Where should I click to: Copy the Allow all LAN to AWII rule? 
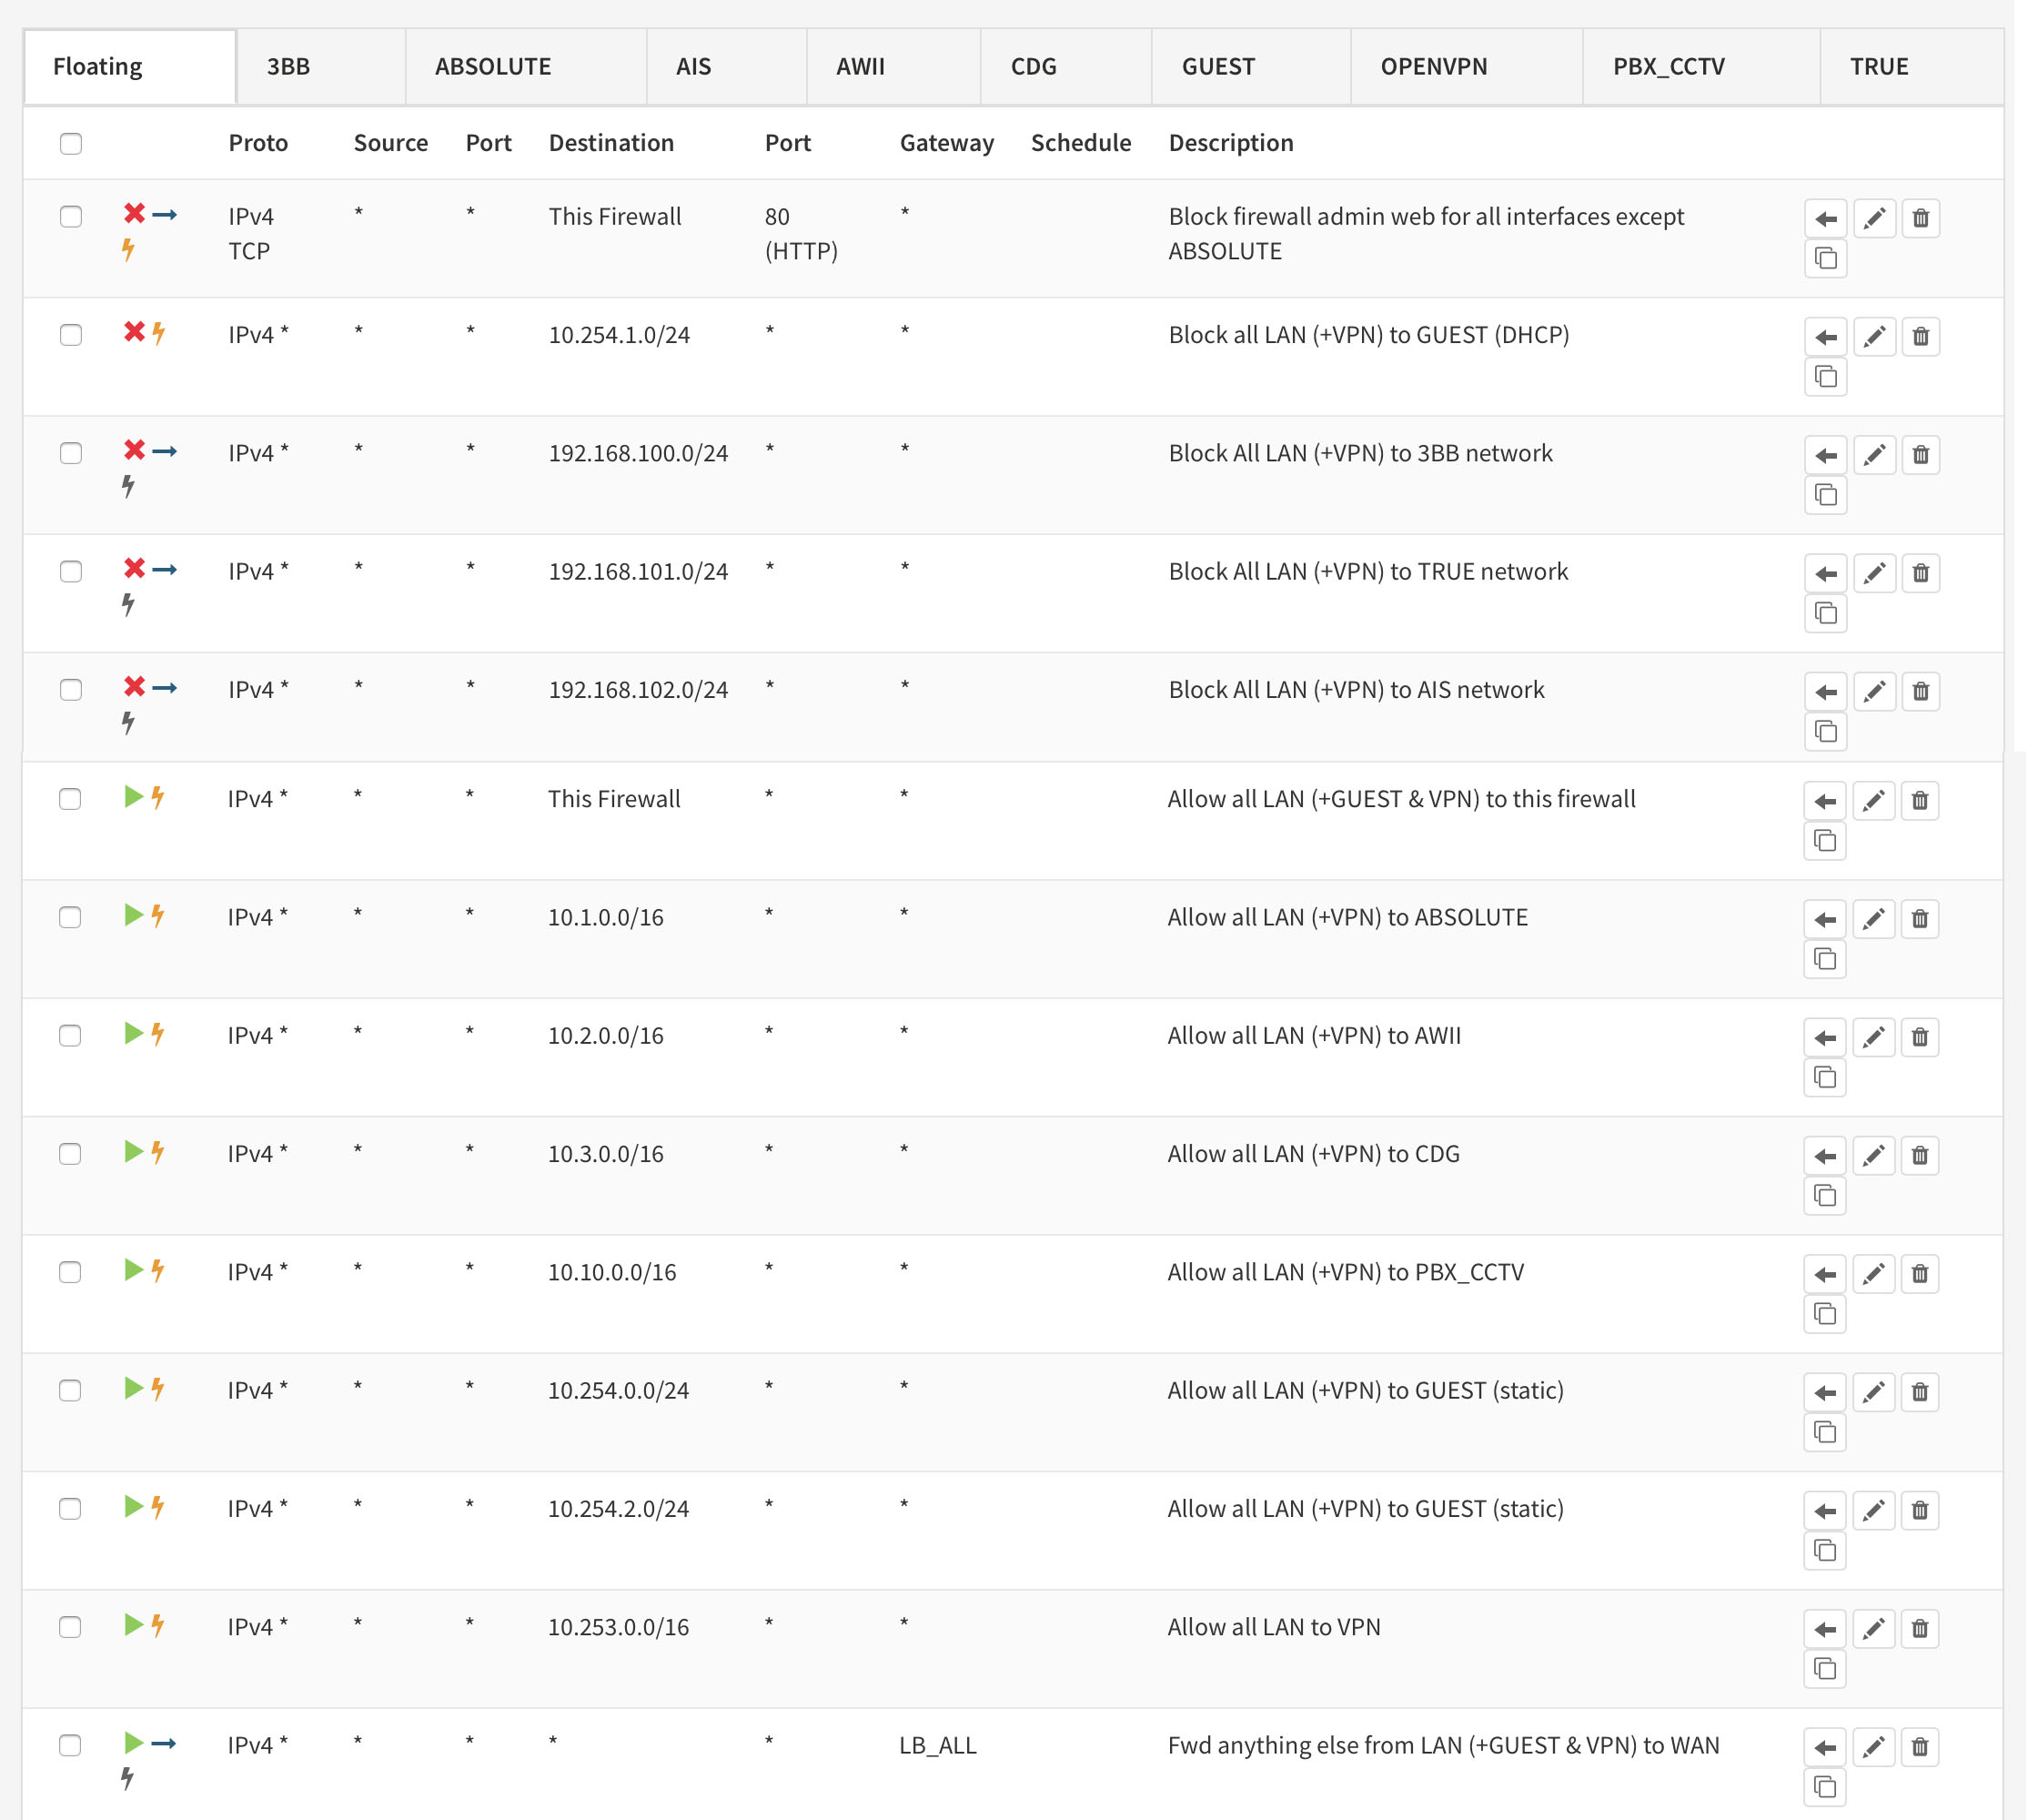(x=1824, y=1077)
